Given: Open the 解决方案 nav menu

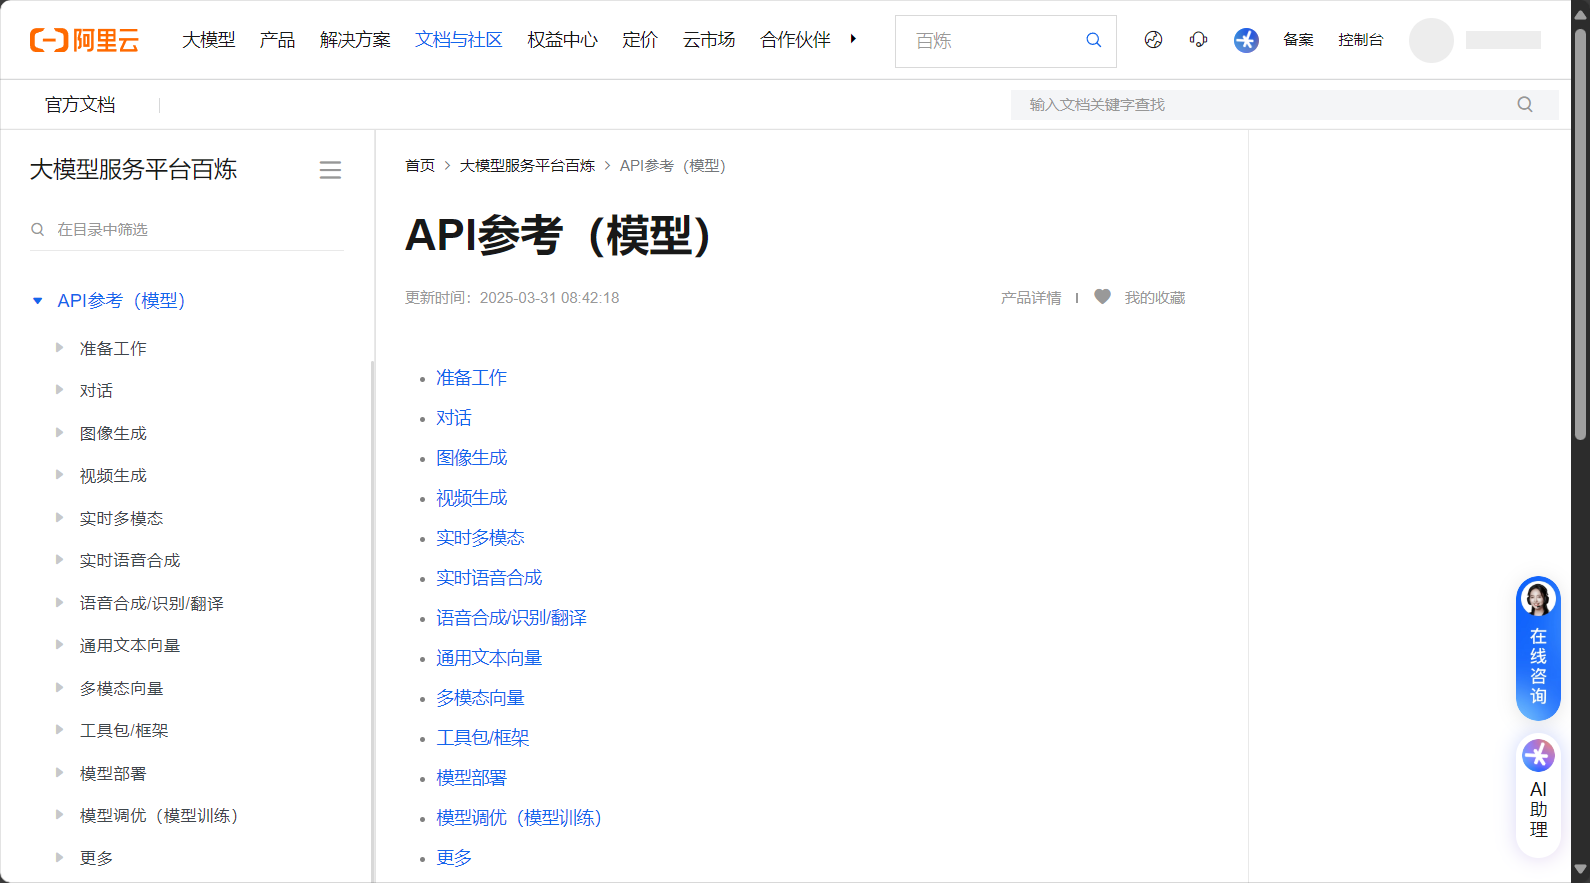Looking at the screenshot, I should [x=355, y=40].
